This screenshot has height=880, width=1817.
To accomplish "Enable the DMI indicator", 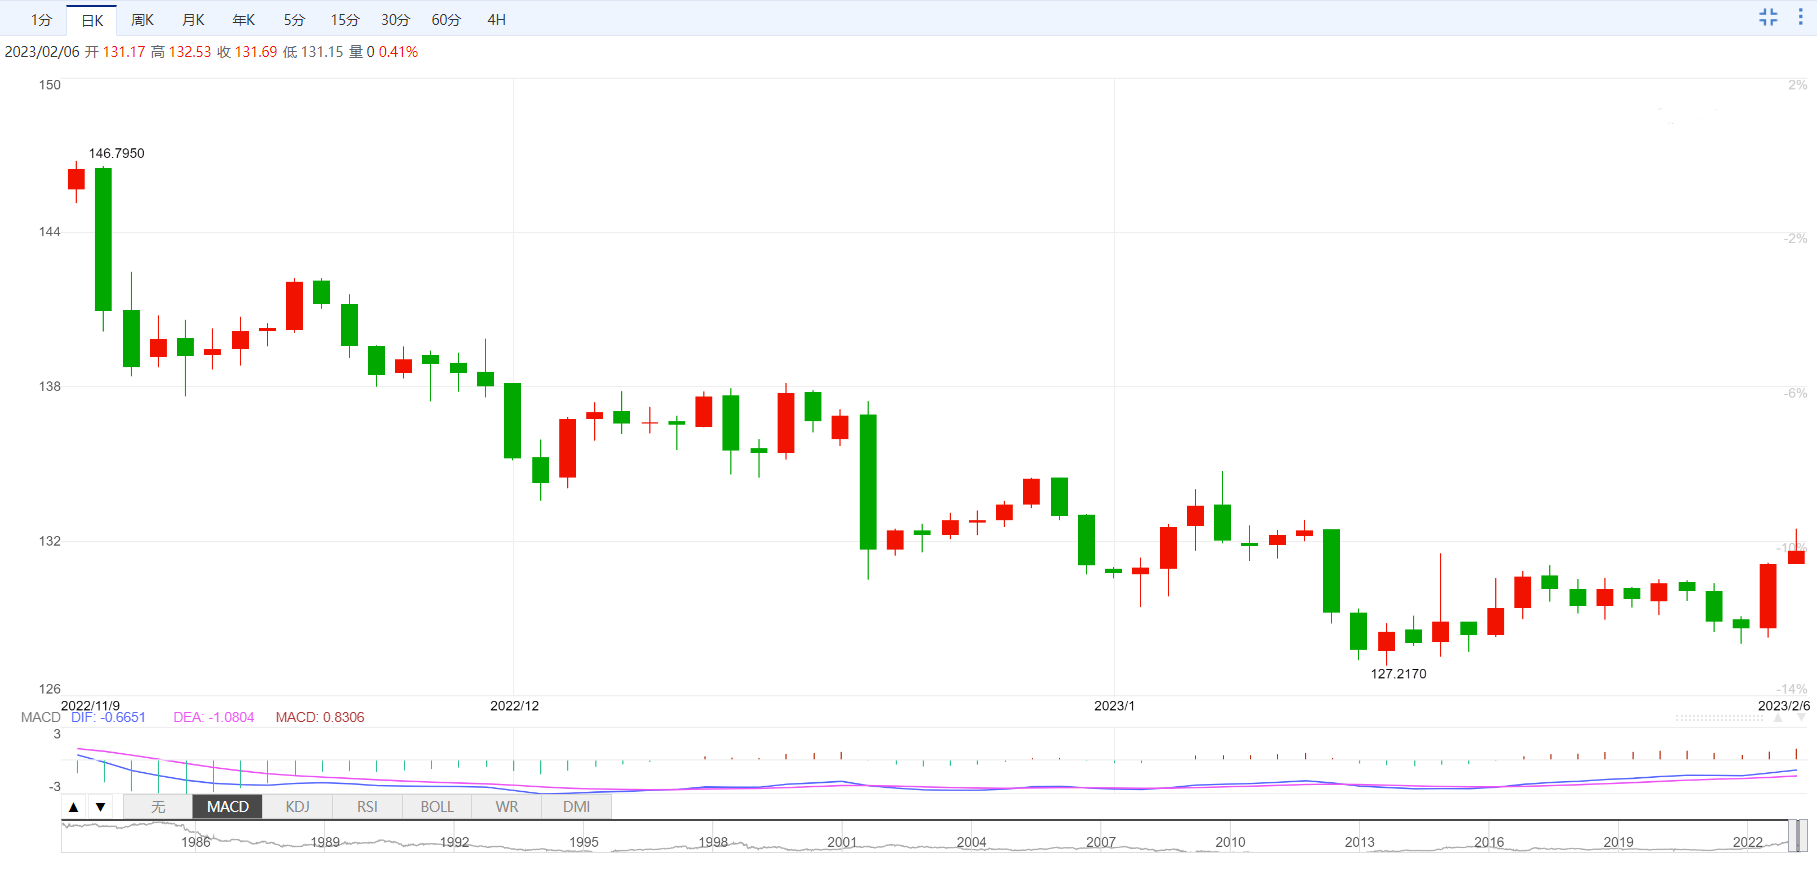I will click(x=576, y=807).
